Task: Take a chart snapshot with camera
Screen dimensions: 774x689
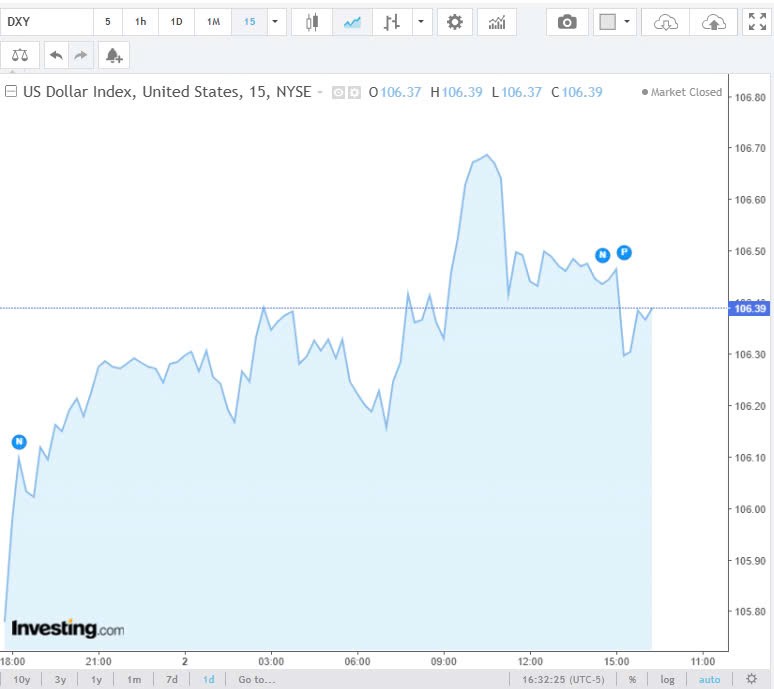Action: pyautogui.click(x=567, y=22)
